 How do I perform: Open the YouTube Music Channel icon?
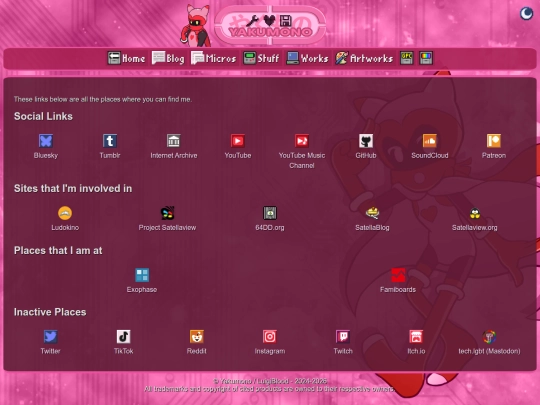pyautogui.click(x=302, y=141)
